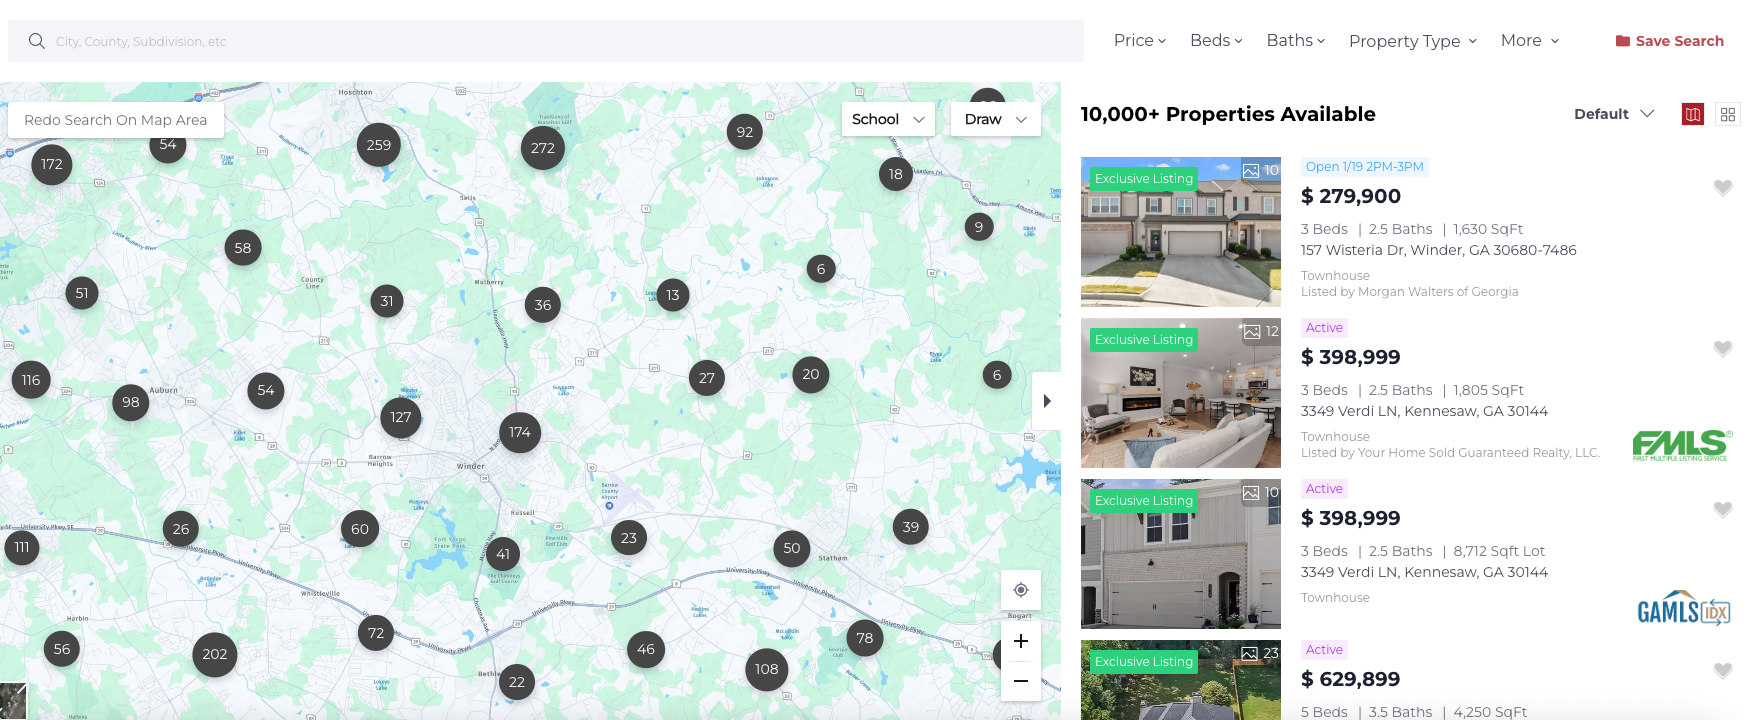Open the garage door listing photo

click(x=1181, y=554)
